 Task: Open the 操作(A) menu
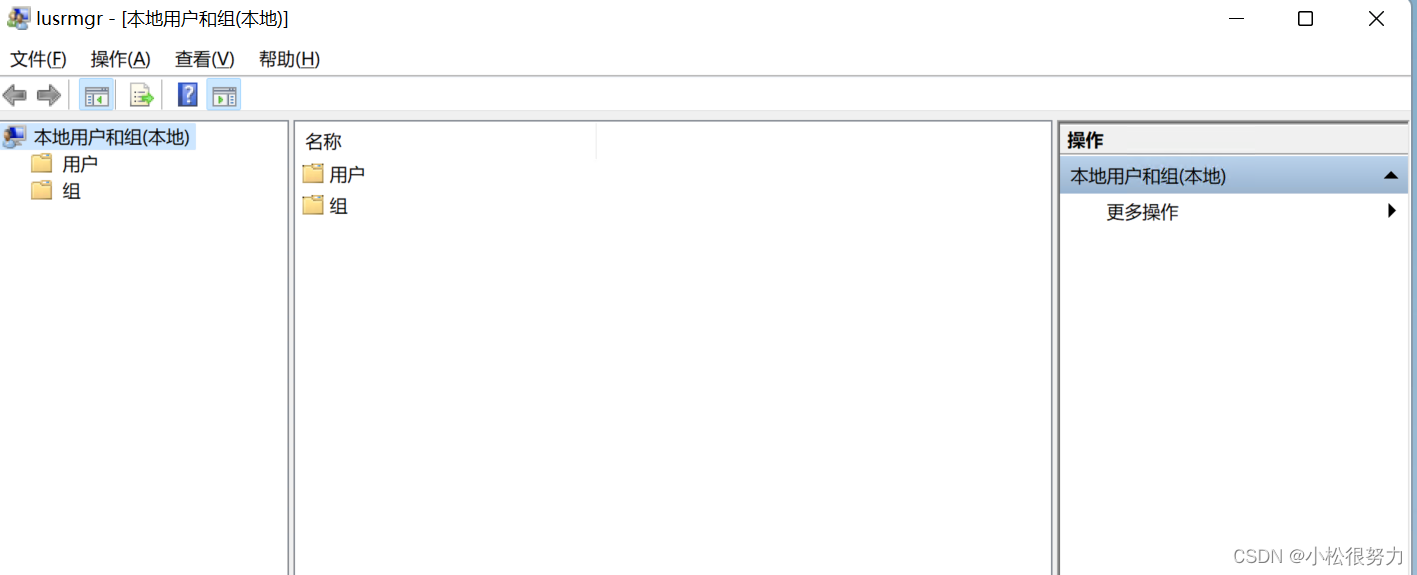click(120, 59)
